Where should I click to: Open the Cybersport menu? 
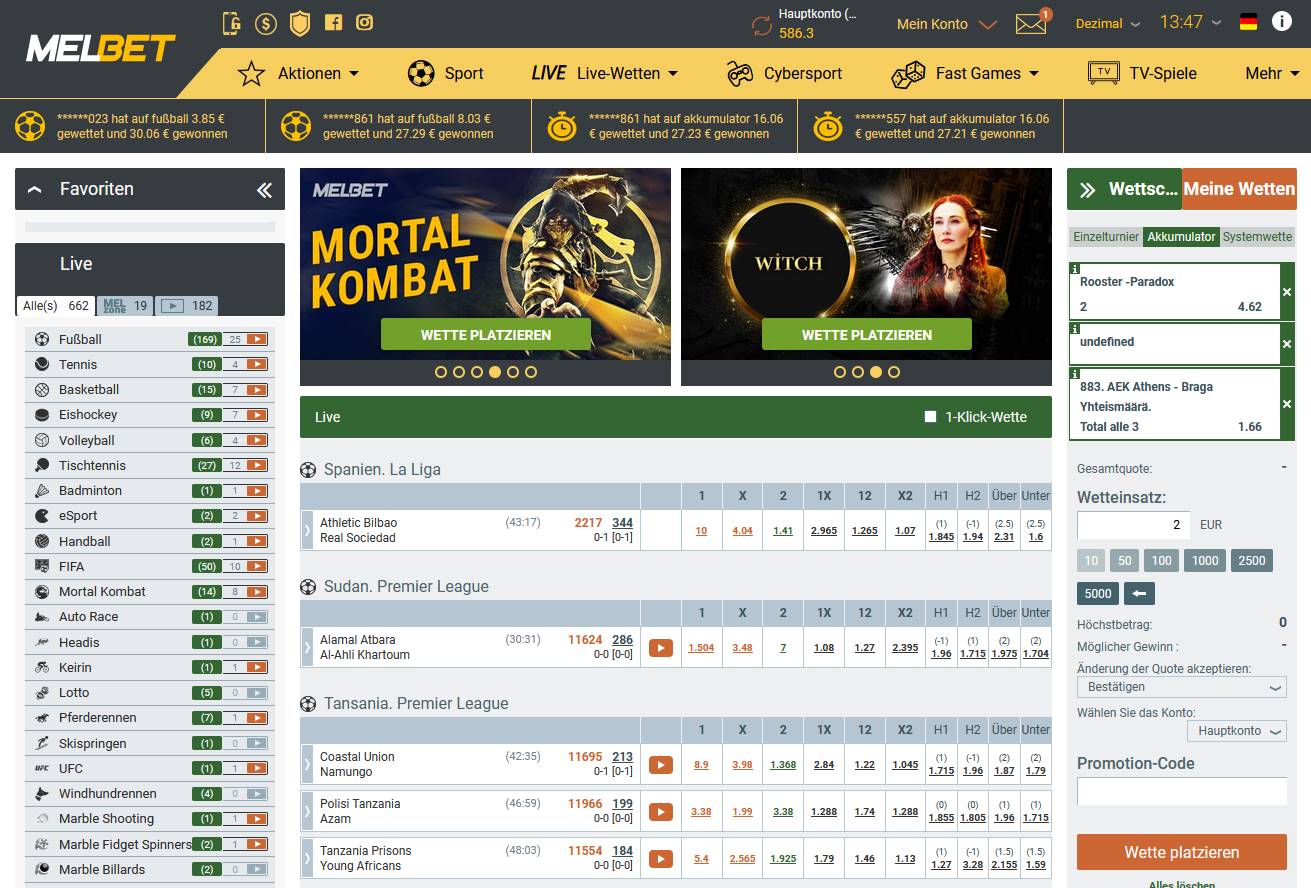click(x=784, y=73)
